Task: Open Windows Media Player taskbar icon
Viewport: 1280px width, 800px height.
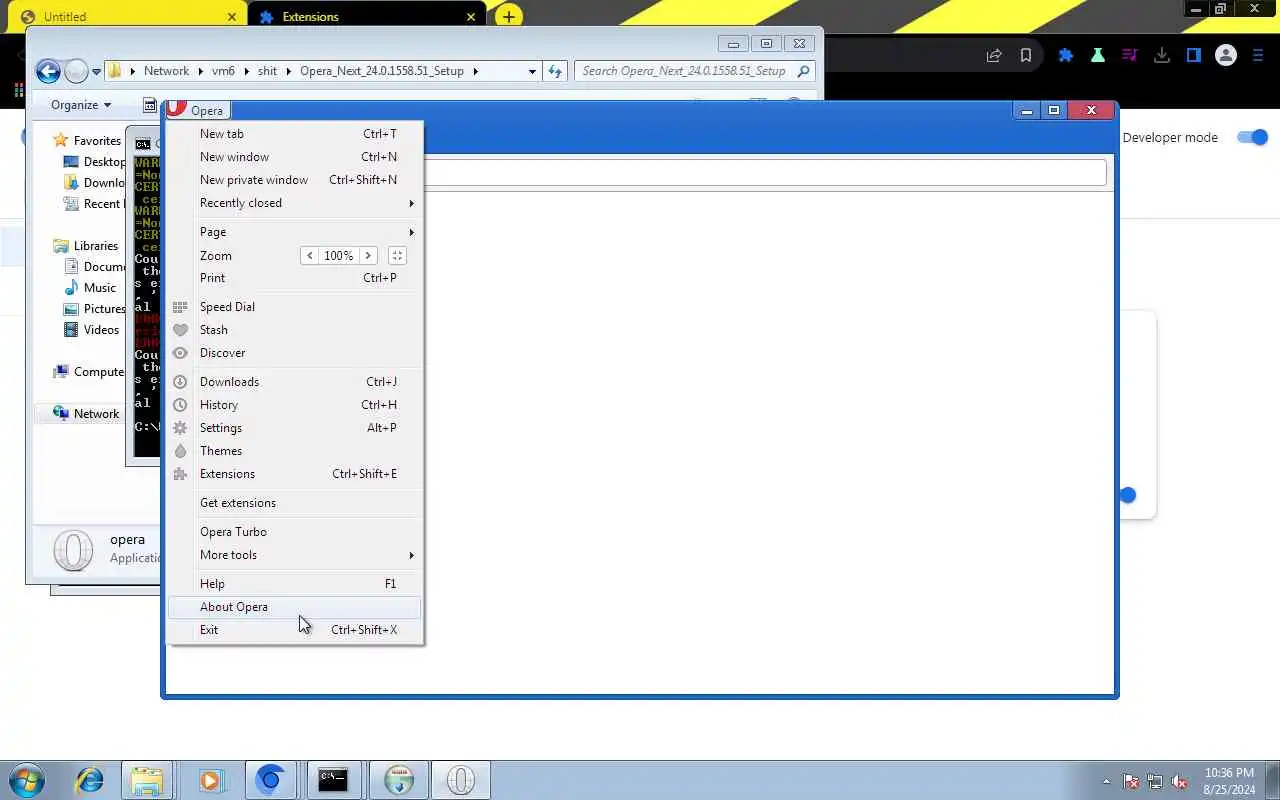Action: [210, 780]
